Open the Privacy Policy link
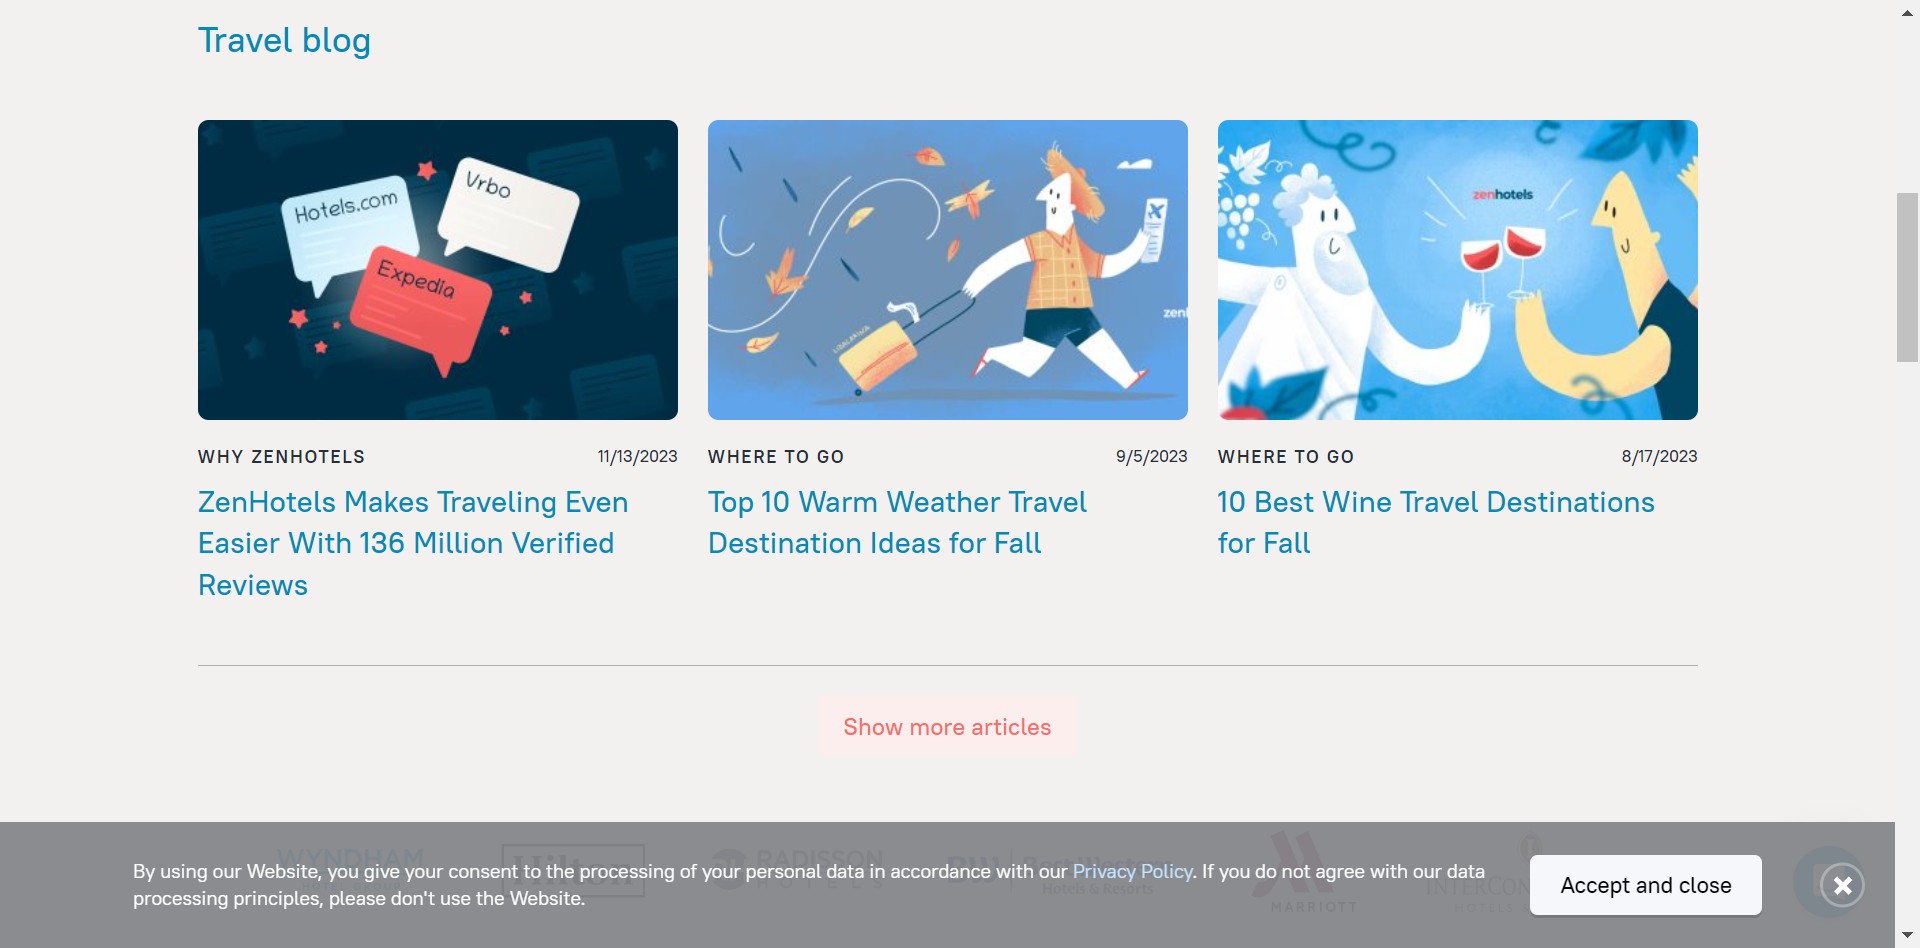Screen dimensions: 1920x948 (1132, 871)
